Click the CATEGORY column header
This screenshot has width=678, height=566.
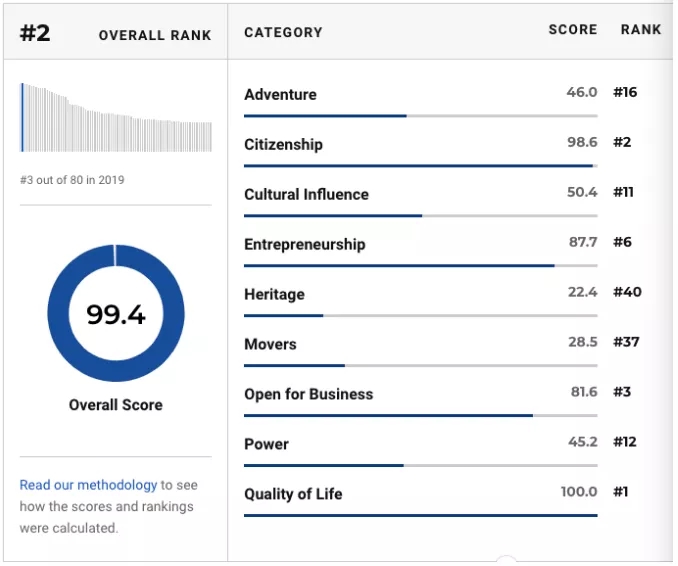pos(283,32)
